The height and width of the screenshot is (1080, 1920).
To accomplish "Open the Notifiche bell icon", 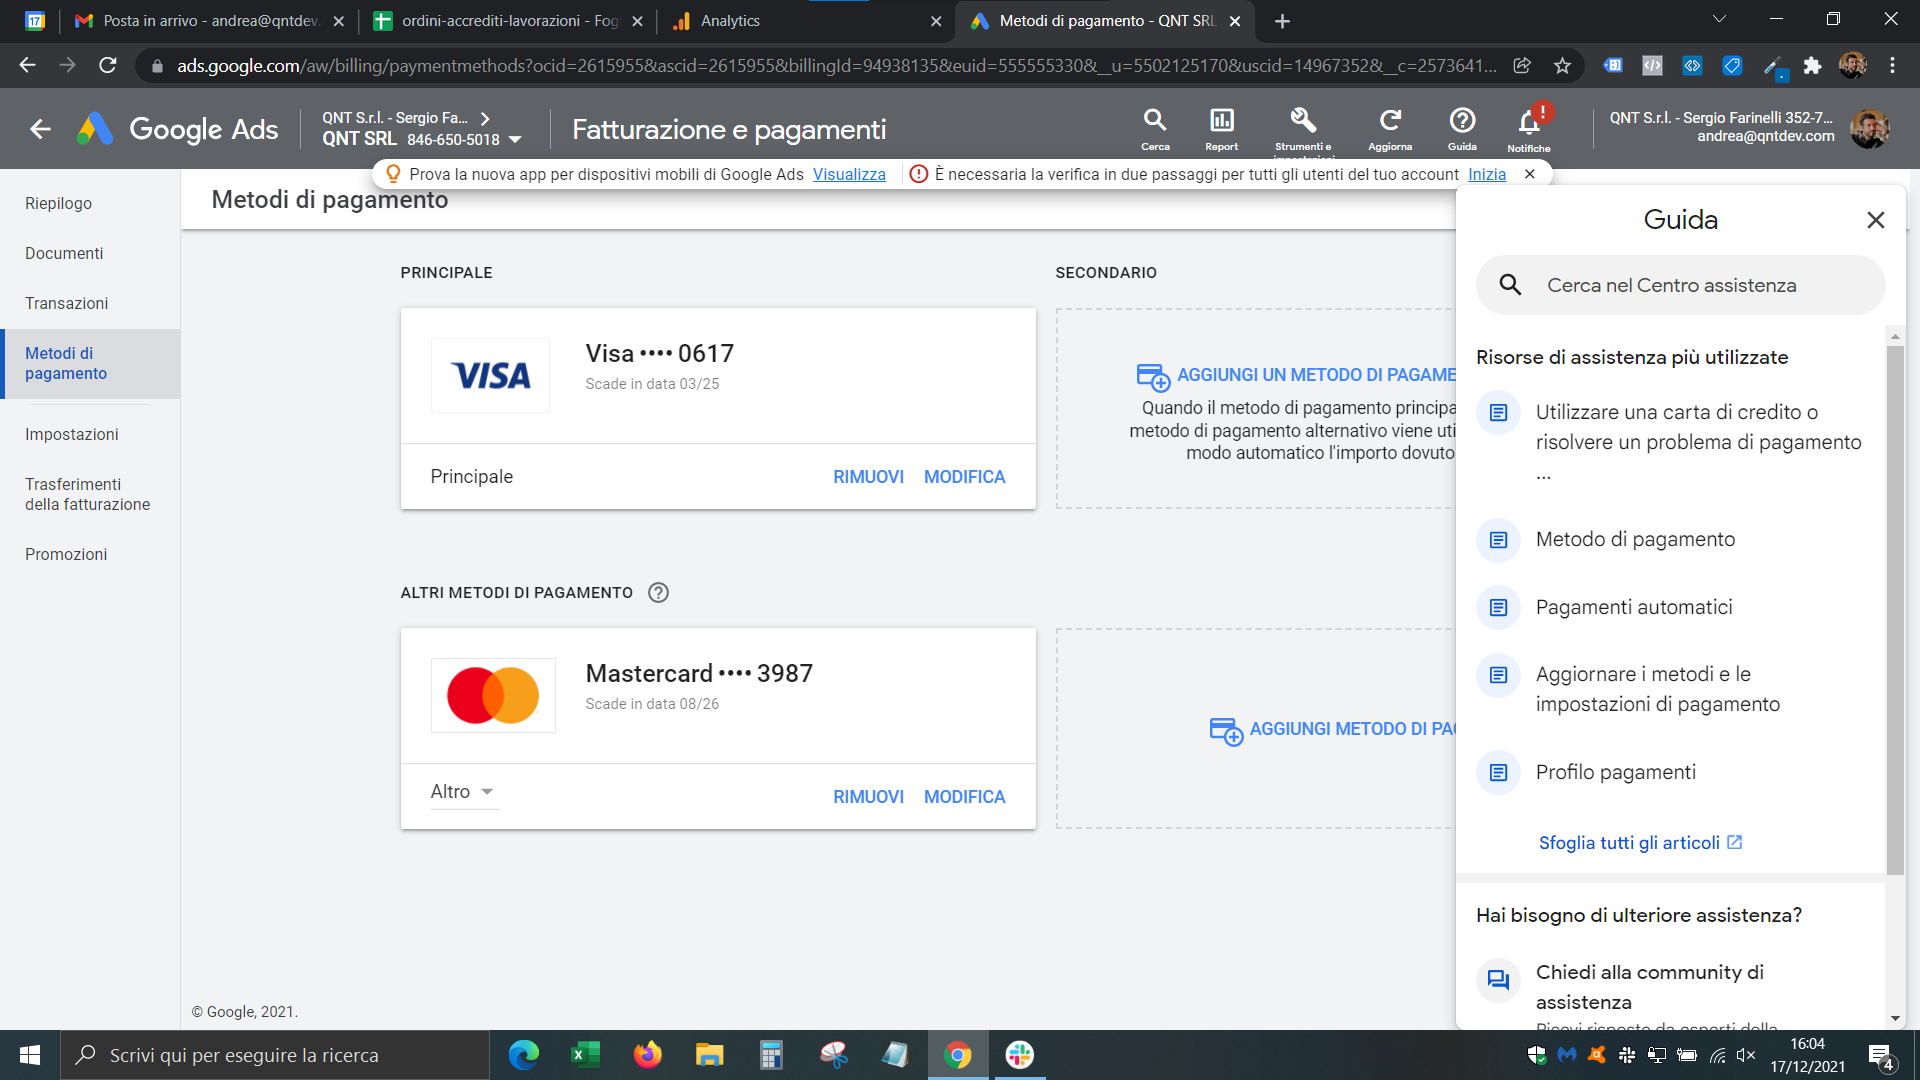I will point(1529,122).
